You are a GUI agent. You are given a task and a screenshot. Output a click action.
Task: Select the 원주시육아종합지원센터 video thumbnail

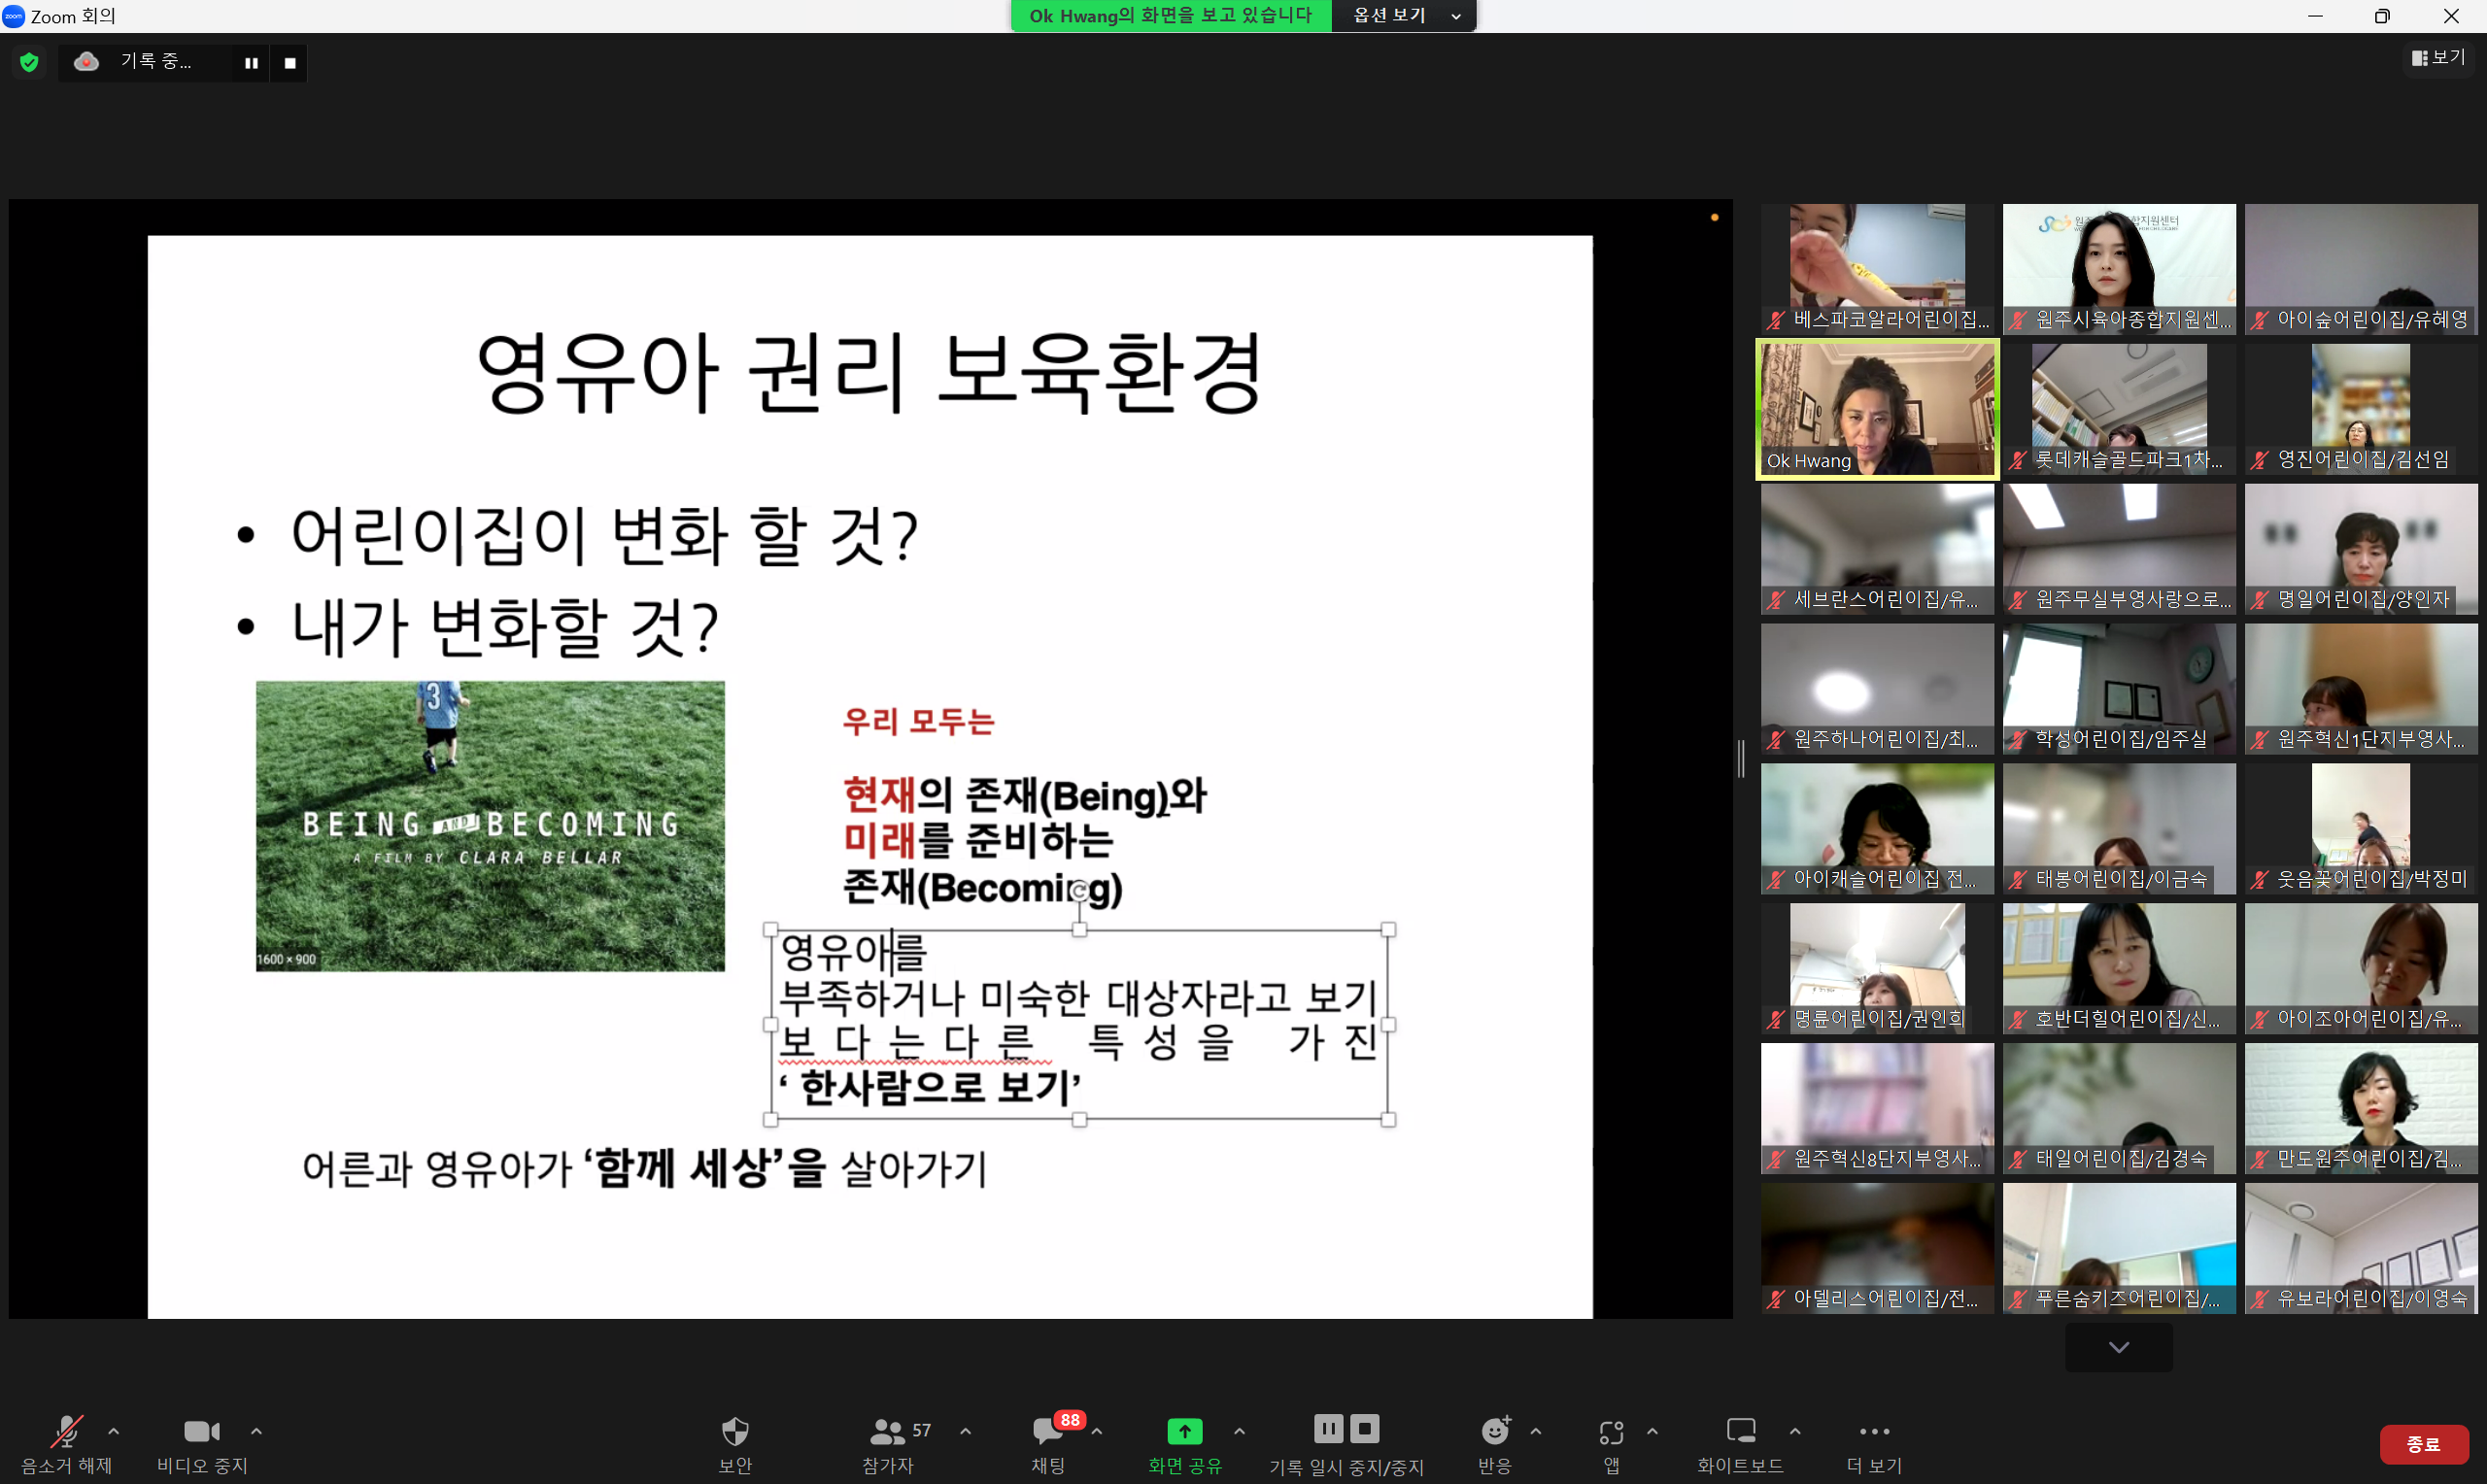point(2118,269)
